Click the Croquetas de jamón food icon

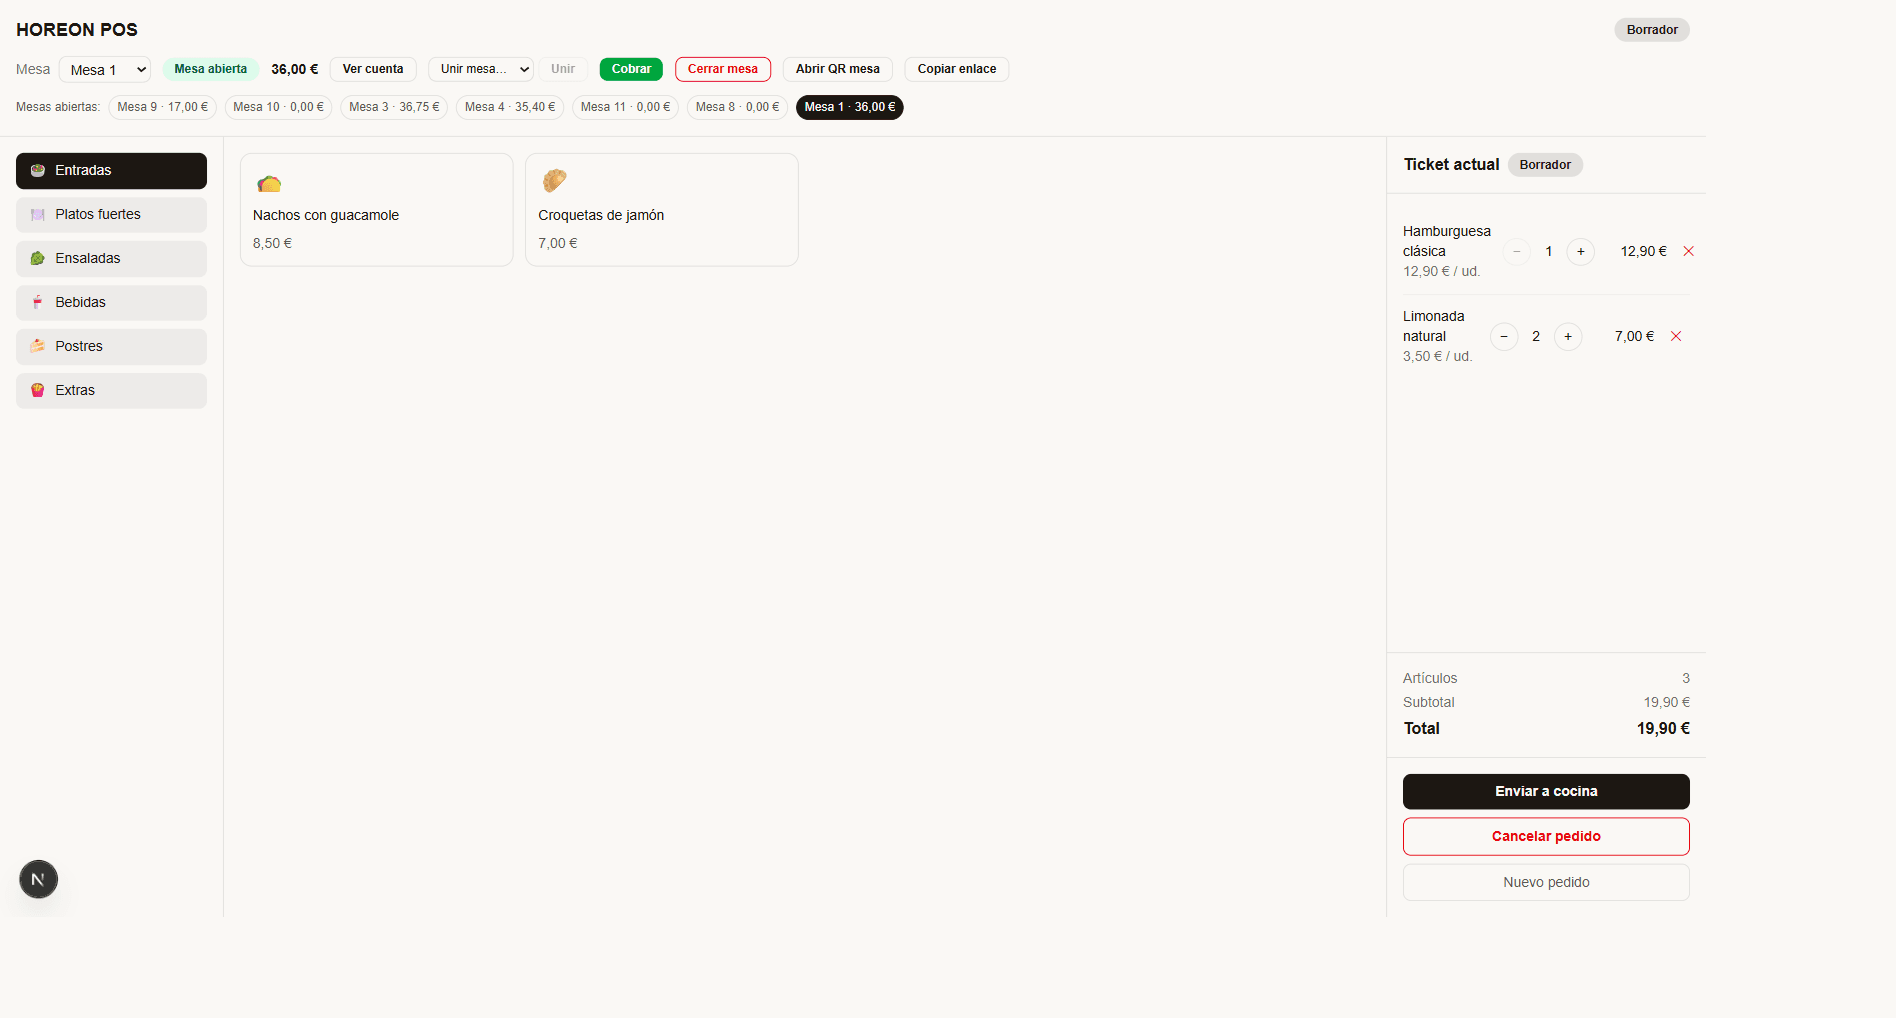[554, 180]
